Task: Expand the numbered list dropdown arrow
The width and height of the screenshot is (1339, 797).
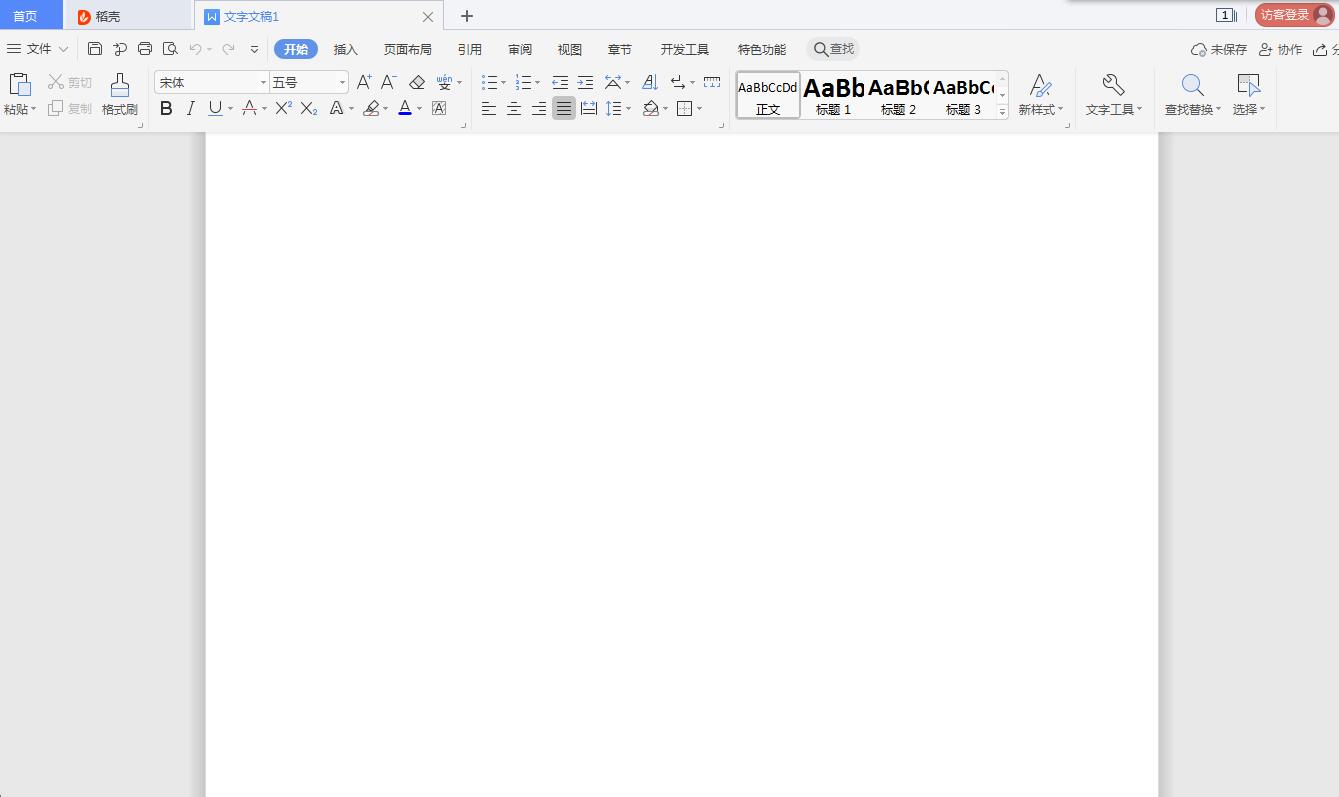Action: 537,83
